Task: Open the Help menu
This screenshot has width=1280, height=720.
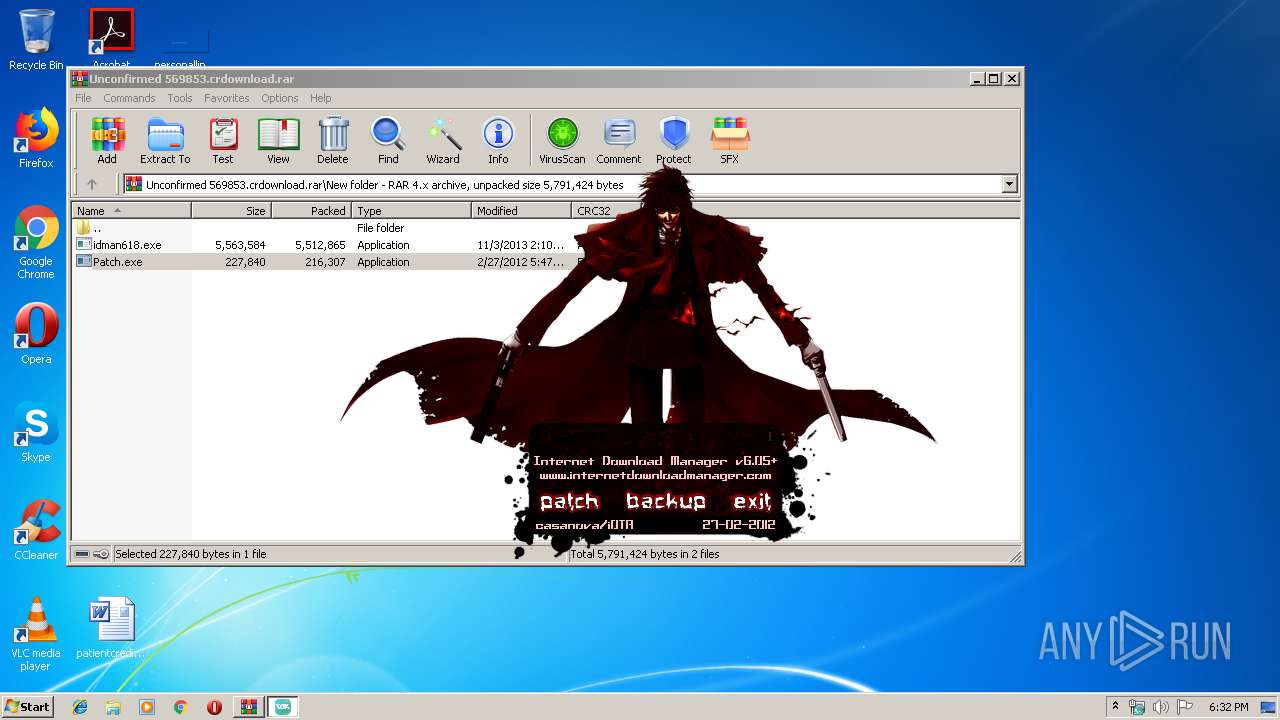Action: point(320,98)
